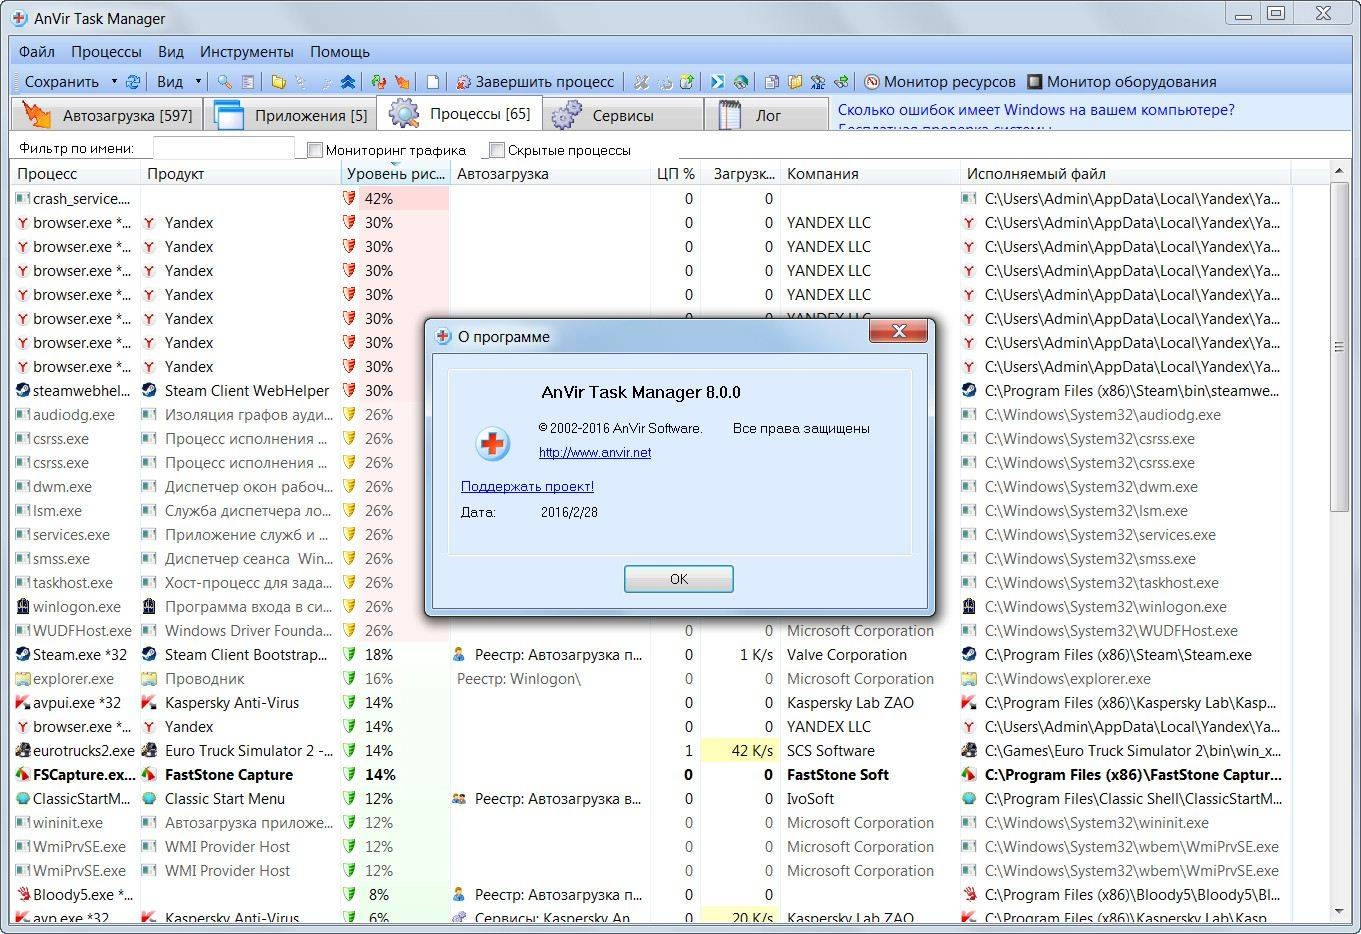
Task: Click the red shield icon in crash_service row
Action: [x=349, y=198]
